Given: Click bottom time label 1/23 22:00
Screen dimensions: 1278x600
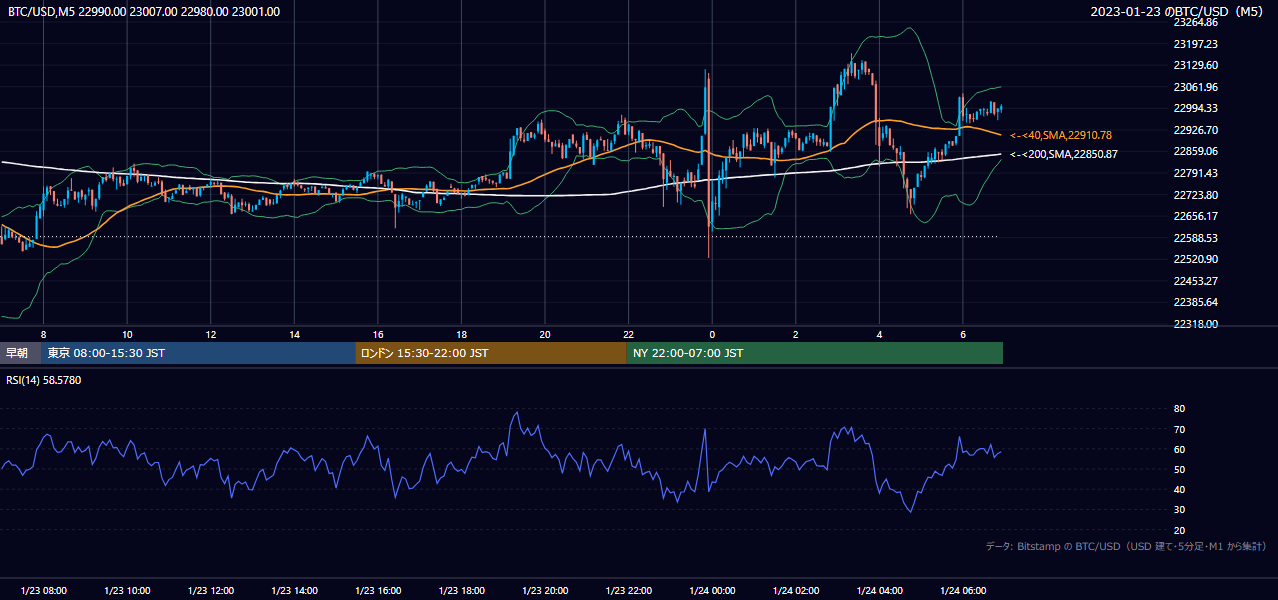Looking at the screenshot, I should tap(629, 591).
